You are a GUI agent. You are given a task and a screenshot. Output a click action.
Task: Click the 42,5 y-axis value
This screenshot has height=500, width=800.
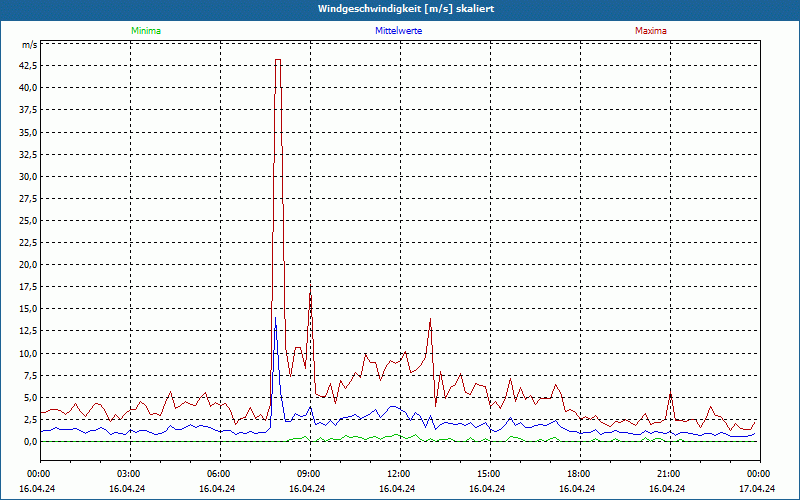(x=28, y=66)
